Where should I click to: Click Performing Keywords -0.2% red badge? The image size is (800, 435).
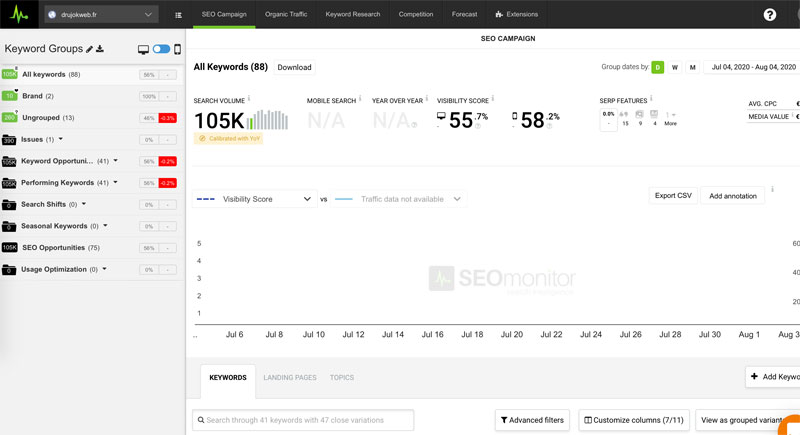pyautogui.click(x=167, y=183)
